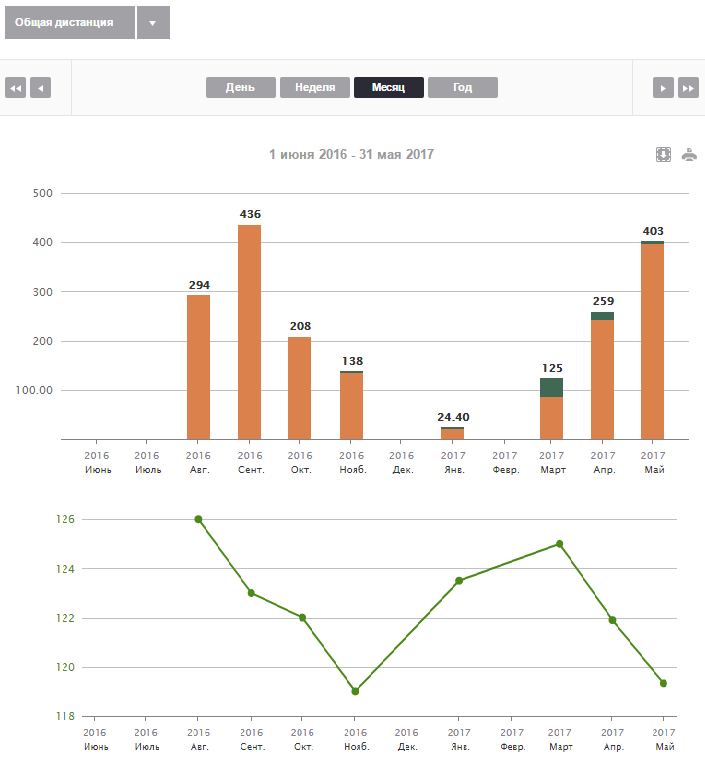Select the Год view button

(463, 88)
